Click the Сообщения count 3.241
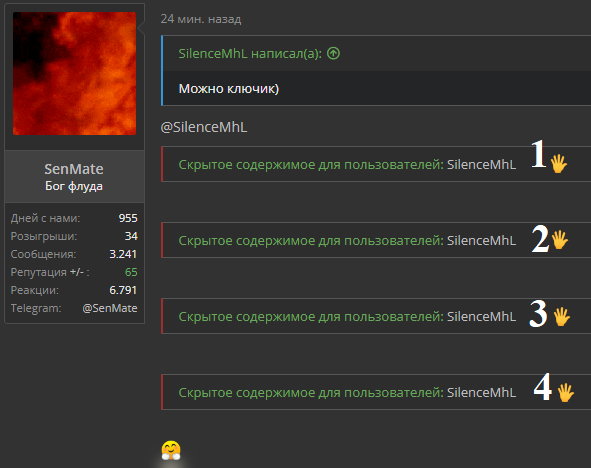The width and height of the screenshot is (591, 468). pos(123,254)
